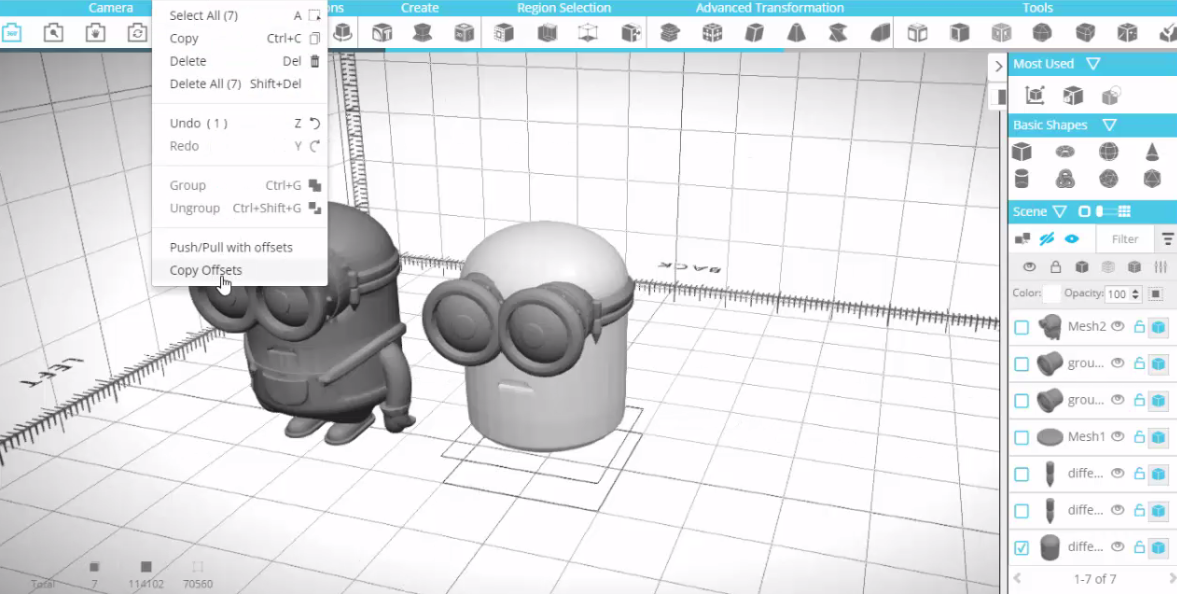Hide the Mesh1 object with its eye
Viewport: 1177px width, 594px height.
[x=1118, y=436]
